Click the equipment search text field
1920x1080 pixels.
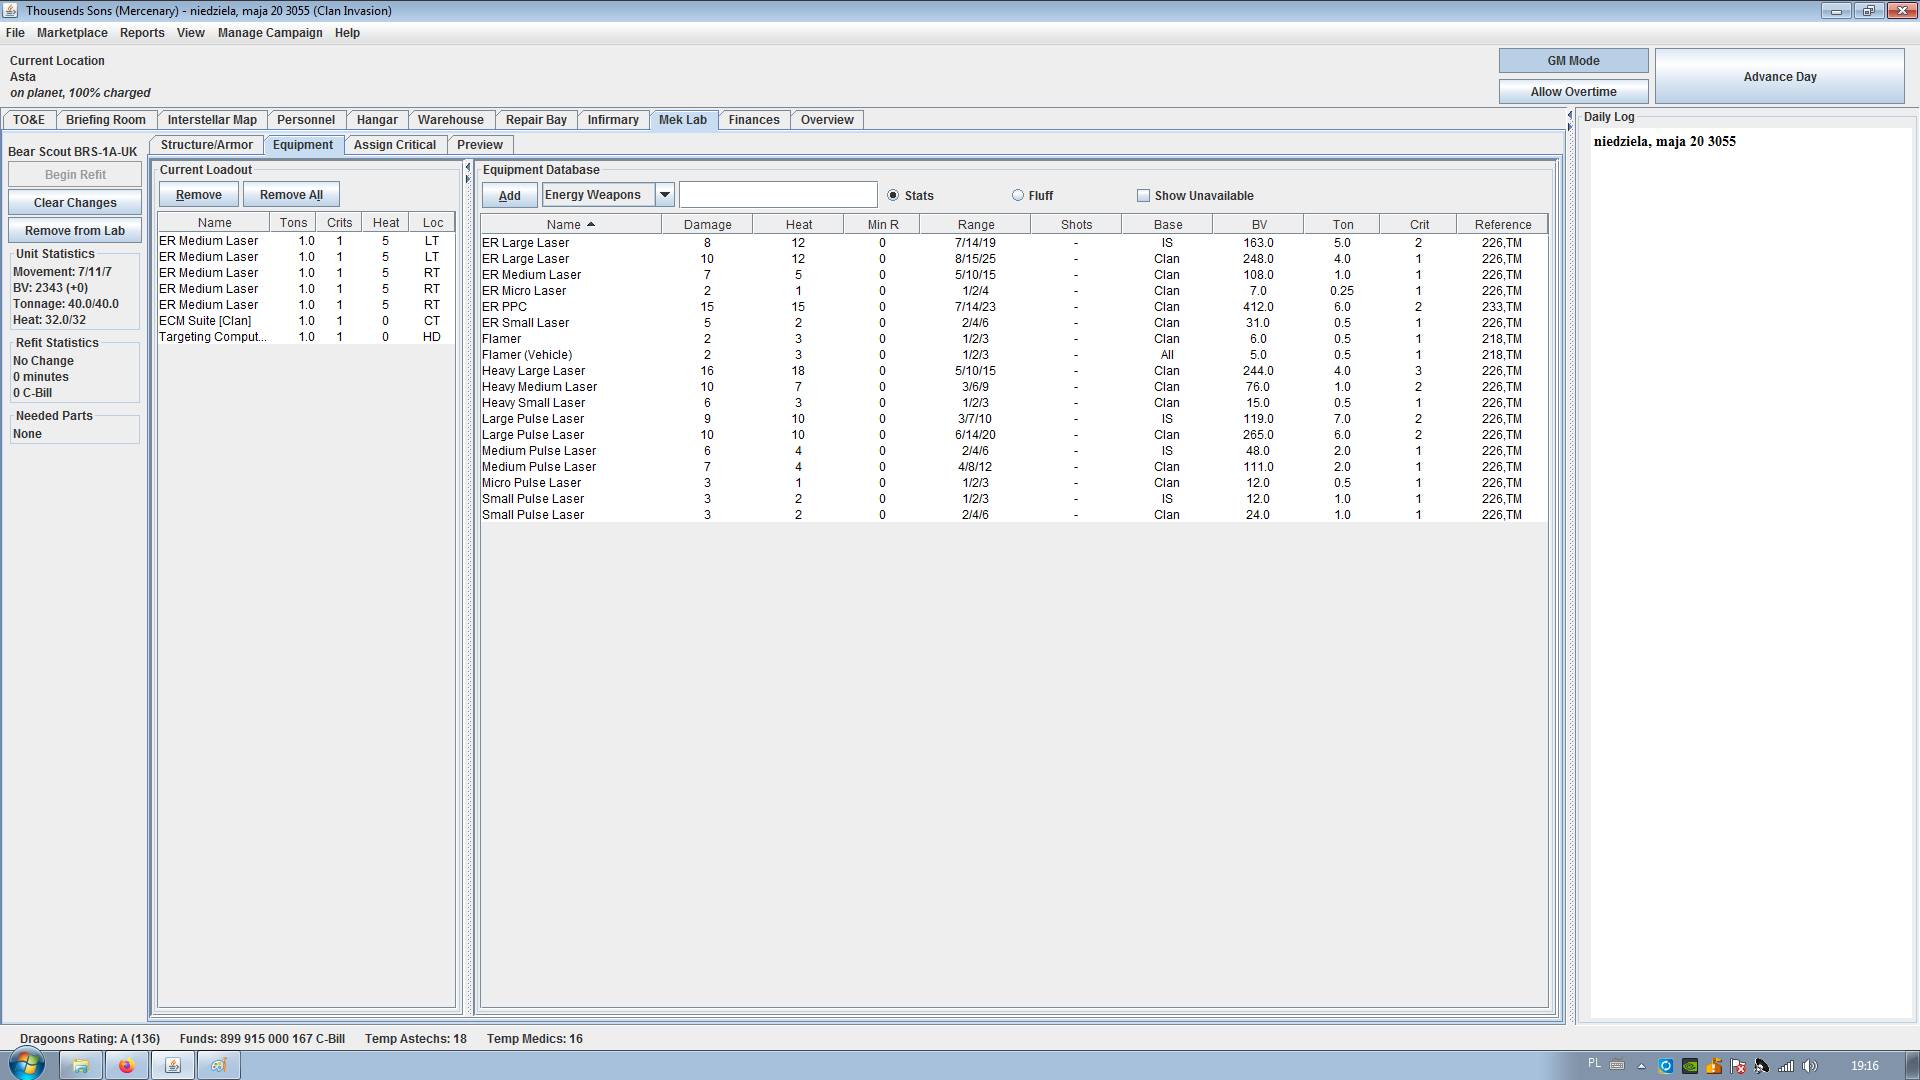[778, 195]
